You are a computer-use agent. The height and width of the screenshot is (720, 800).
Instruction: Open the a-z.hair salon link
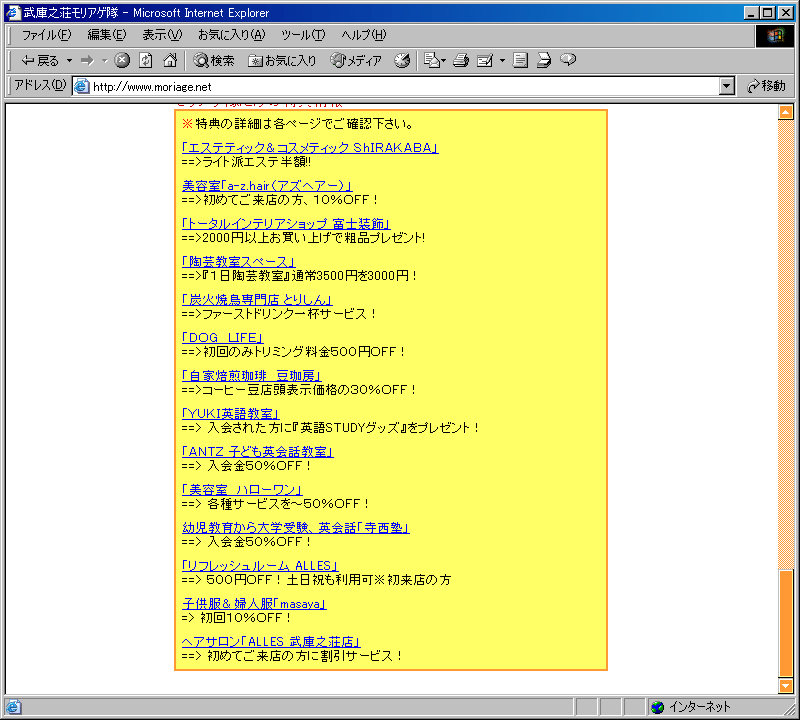coord(267,186)
